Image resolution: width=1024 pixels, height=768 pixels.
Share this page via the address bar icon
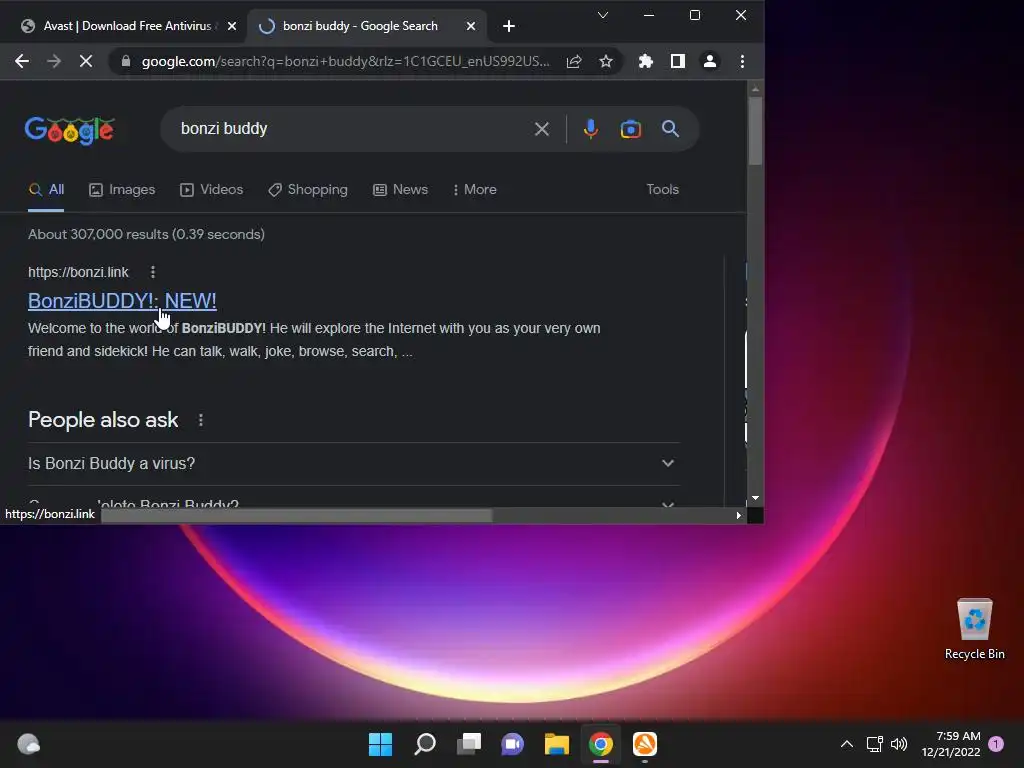coord(574,61)
